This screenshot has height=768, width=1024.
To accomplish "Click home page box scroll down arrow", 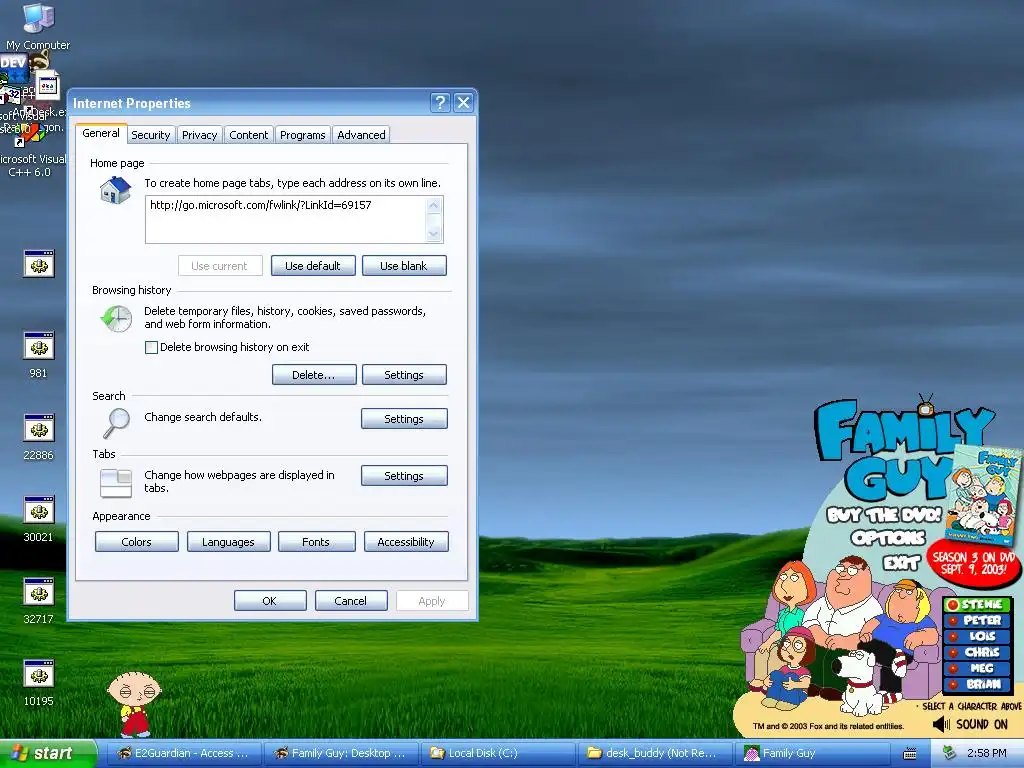I will click(x=434, y=234).
